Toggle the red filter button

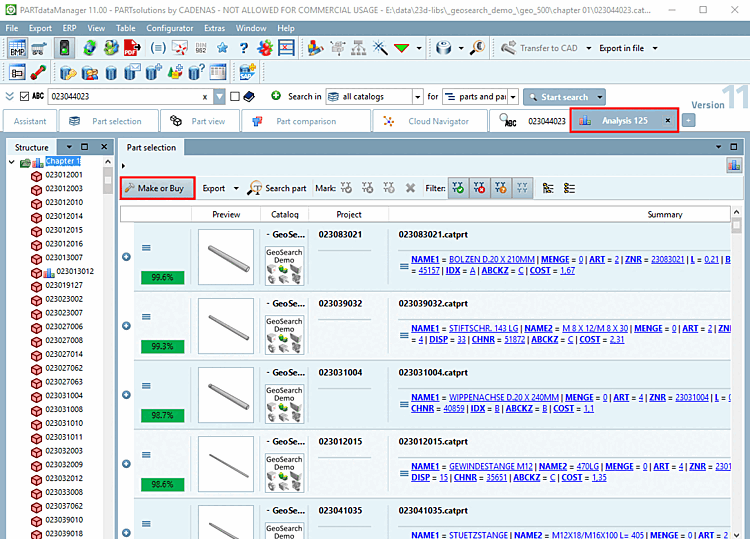pos(479,188)
